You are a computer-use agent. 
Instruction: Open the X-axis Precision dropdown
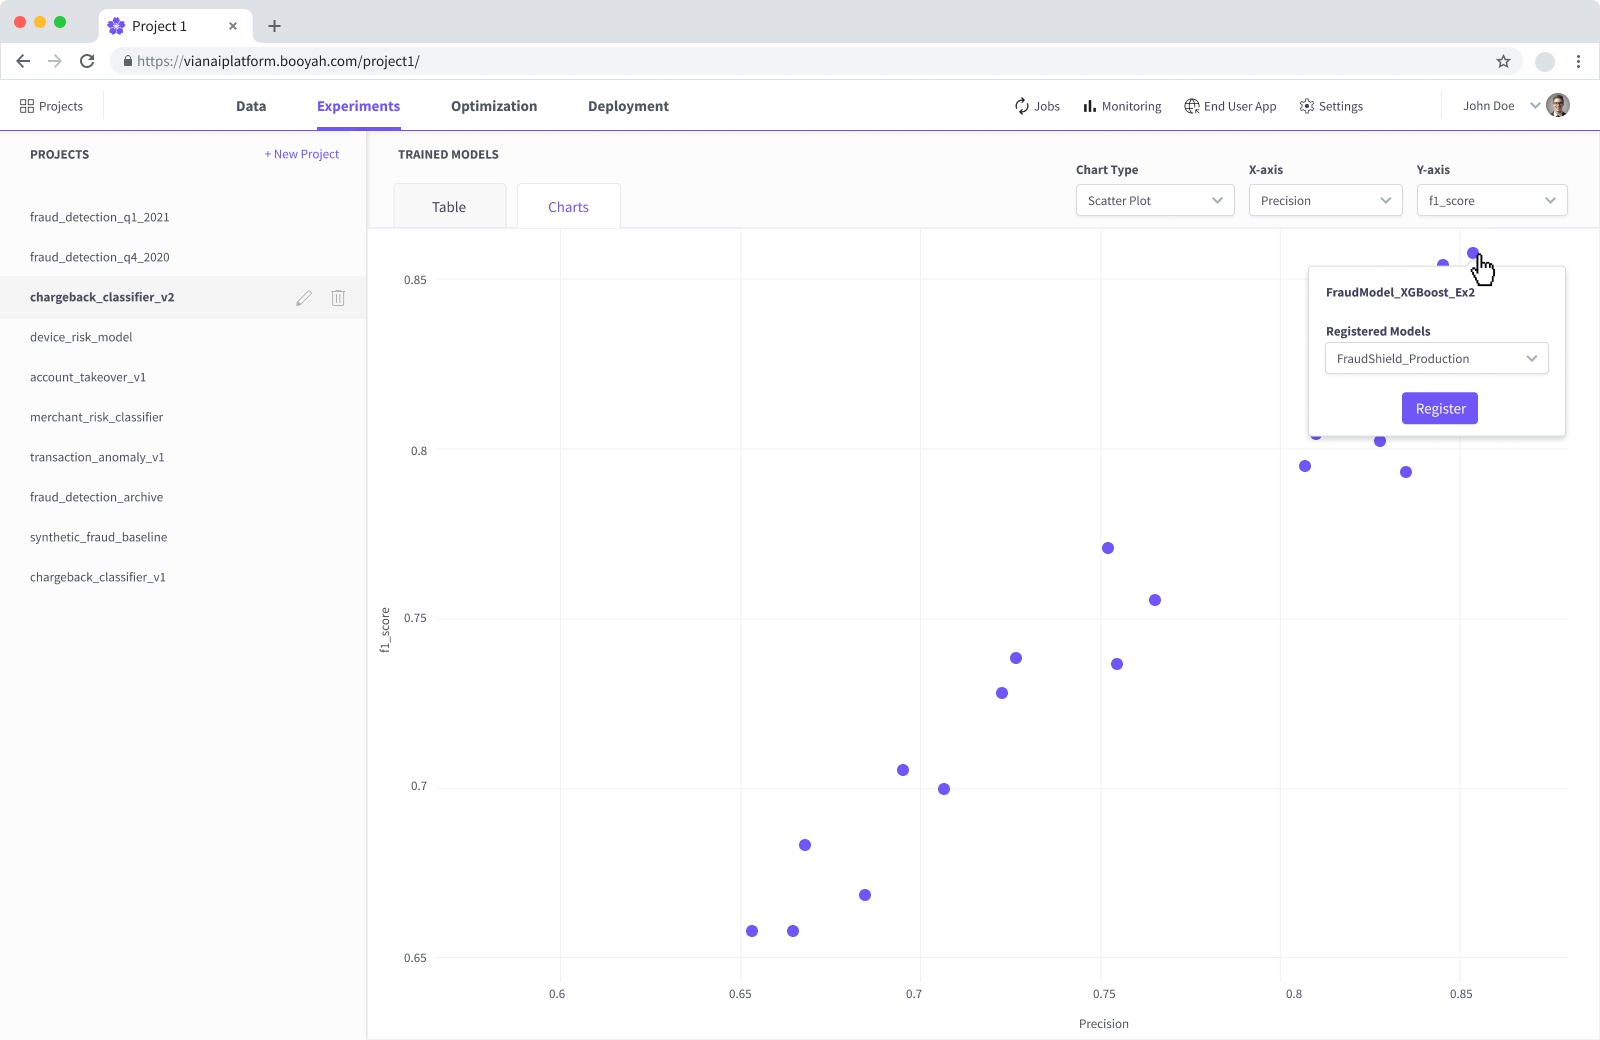(x=1325, y=200)
